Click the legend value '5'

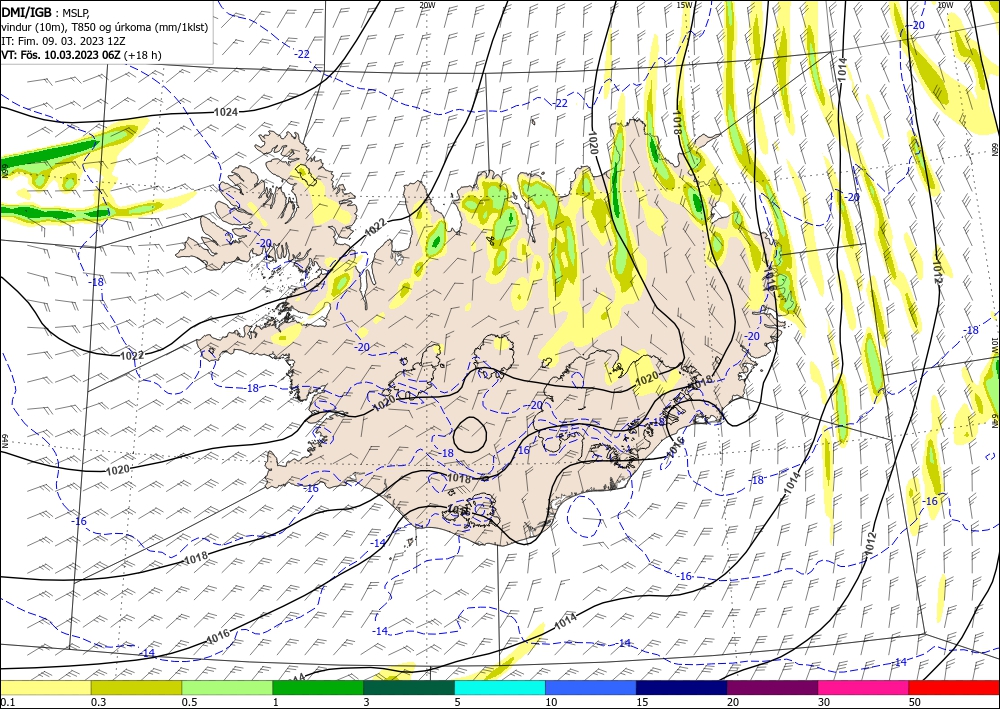[458, 702]
